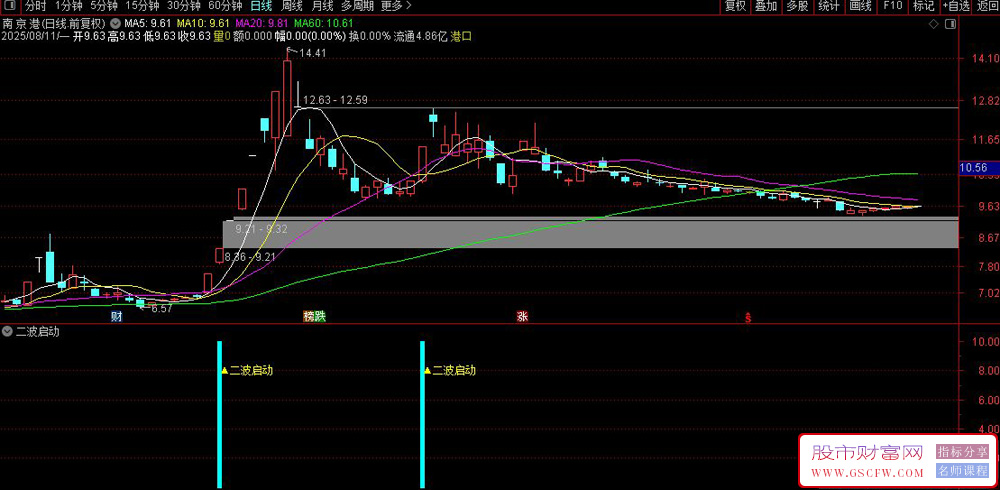
Task: Click the 标记 mark button
Action: click(923, 6)
